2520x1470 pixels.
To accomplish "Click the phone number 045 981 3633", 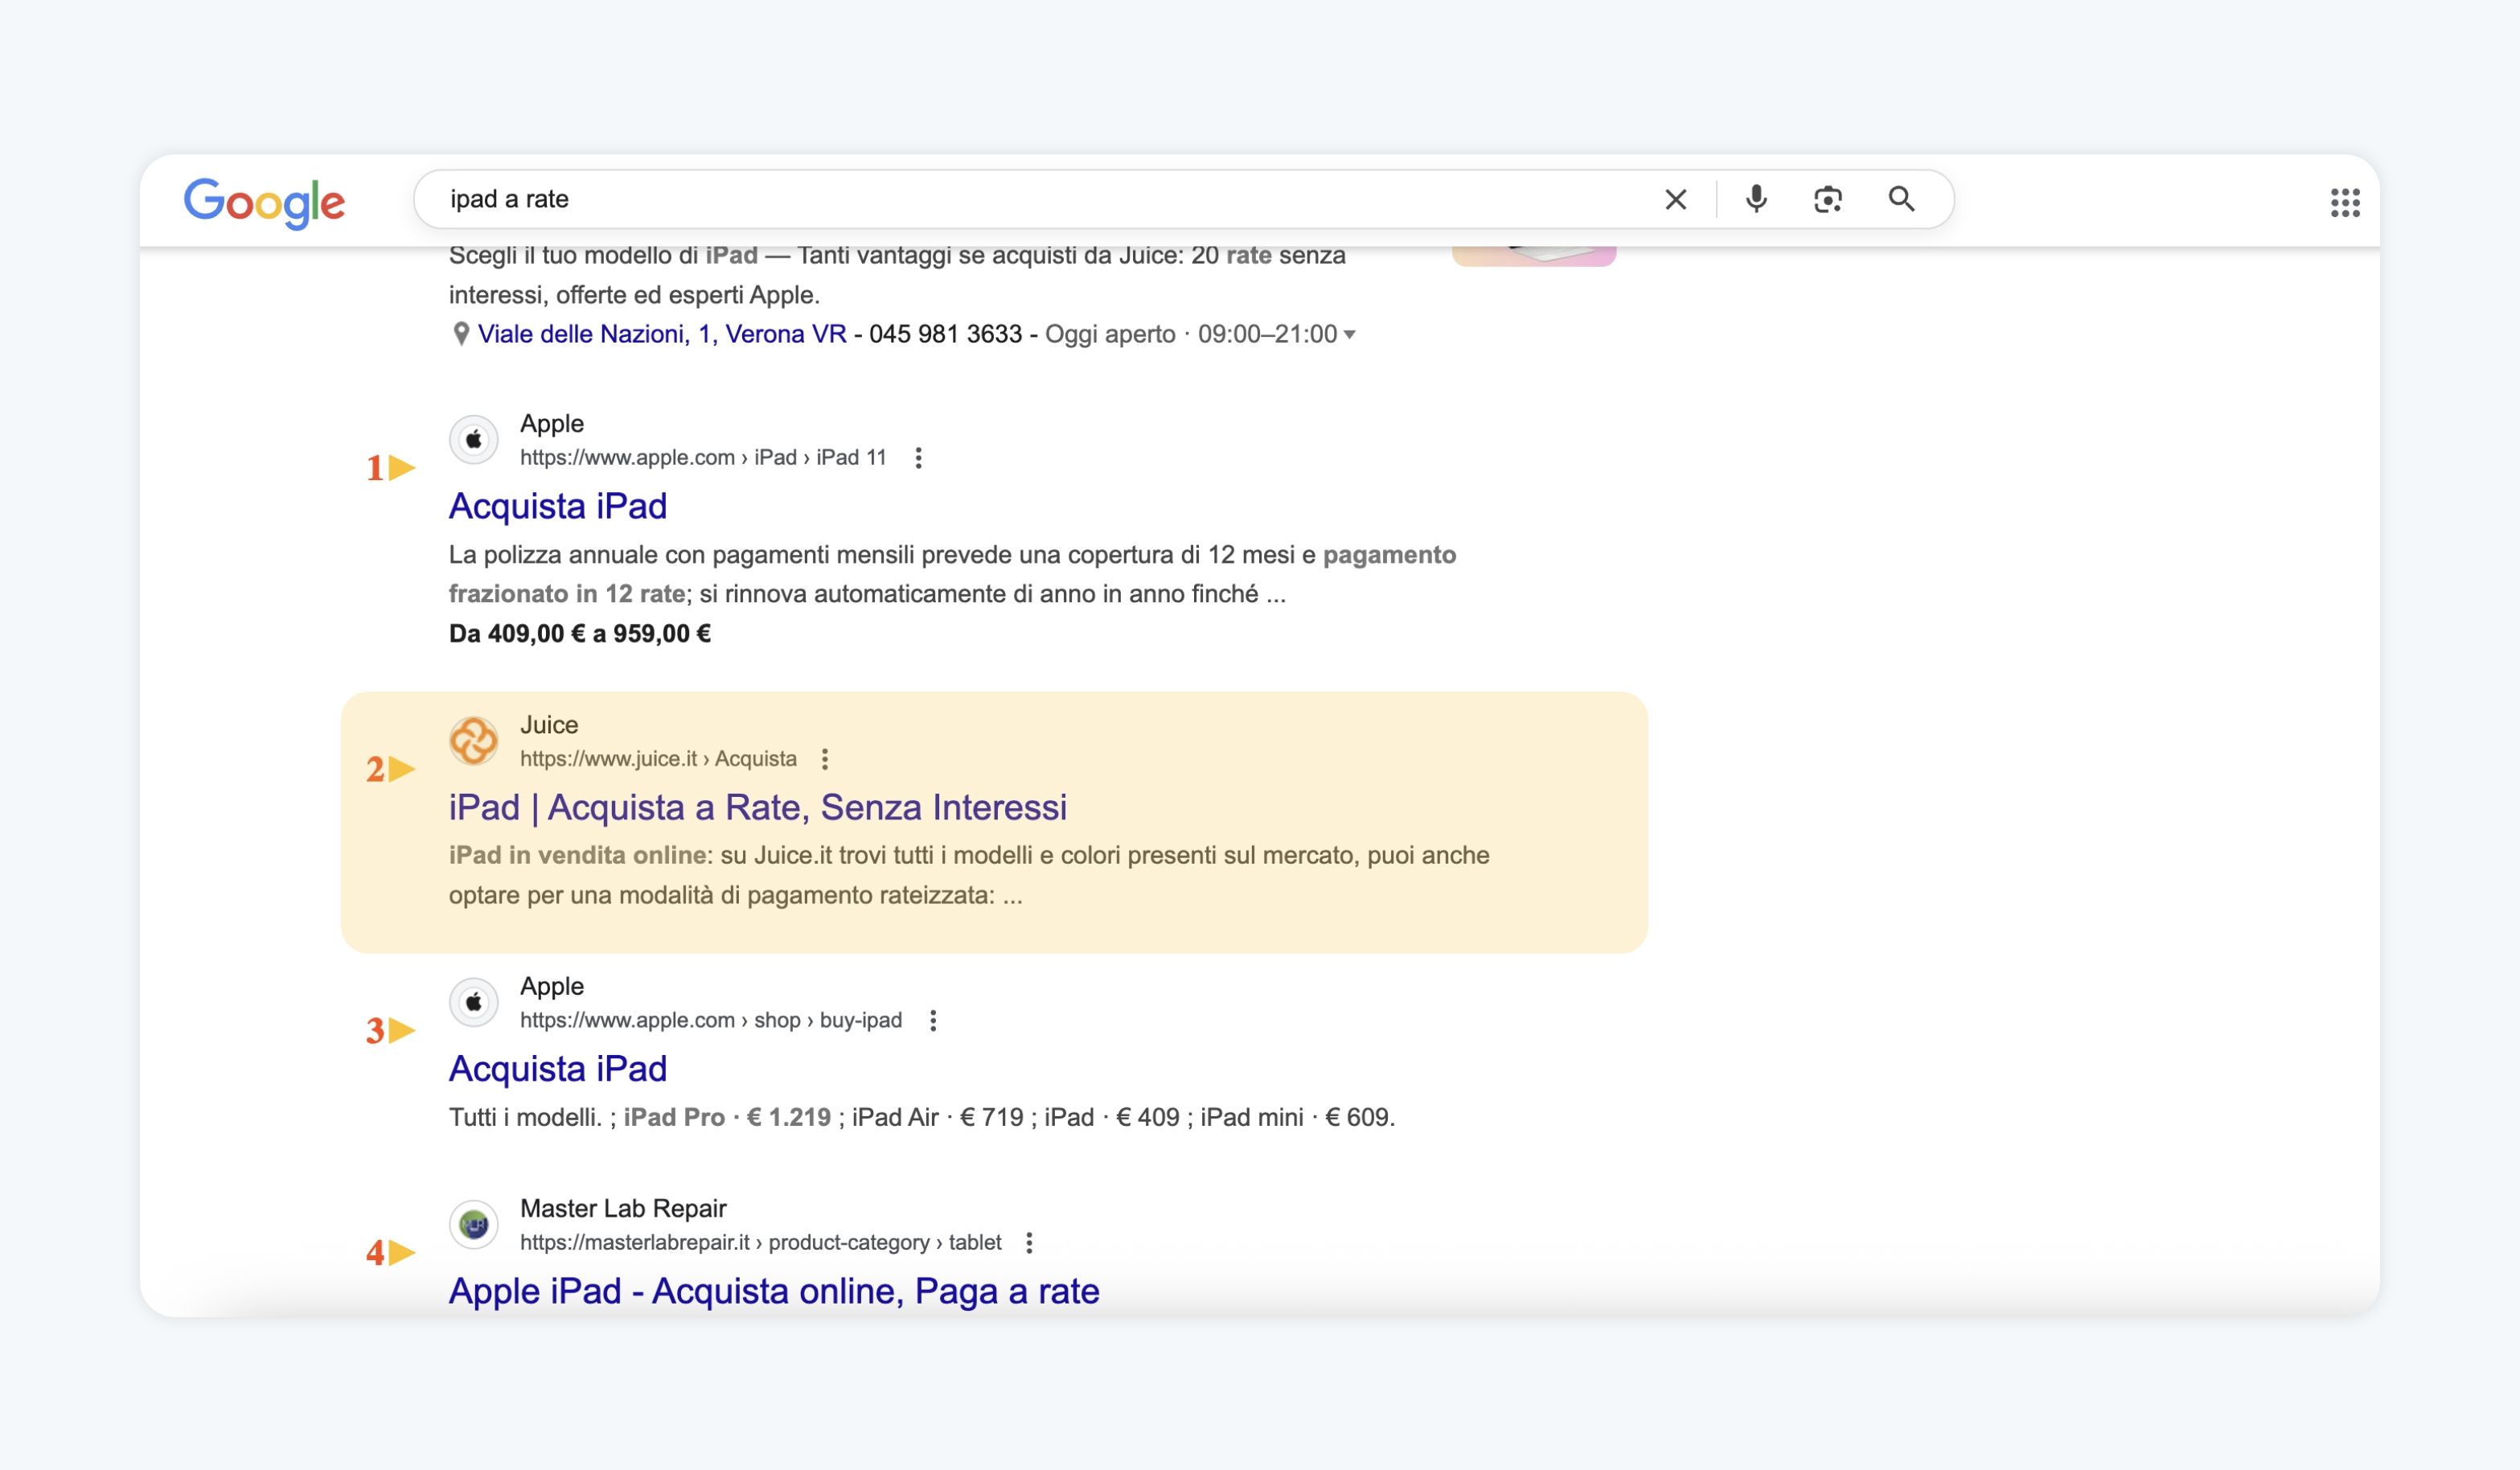I will (945, 334).
